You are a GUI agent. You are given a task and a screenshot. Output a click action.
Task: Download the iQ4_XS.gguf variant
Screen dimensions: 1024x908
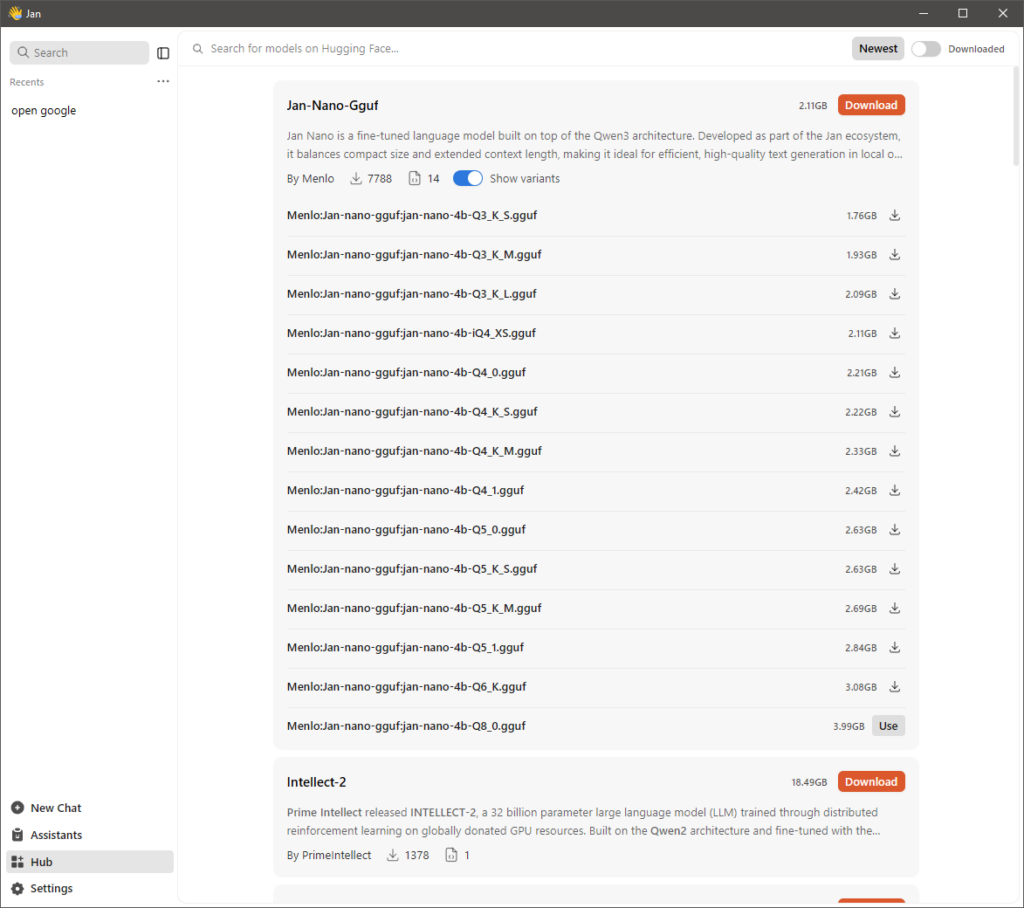pyautogui.click(x=895, y=333)
